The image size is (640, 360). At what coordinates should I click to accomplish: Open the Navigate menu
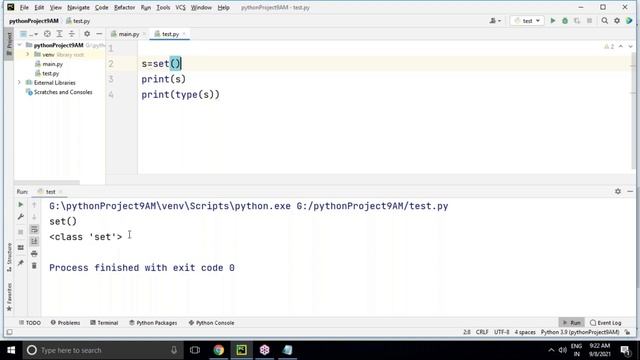coord(78,7)
